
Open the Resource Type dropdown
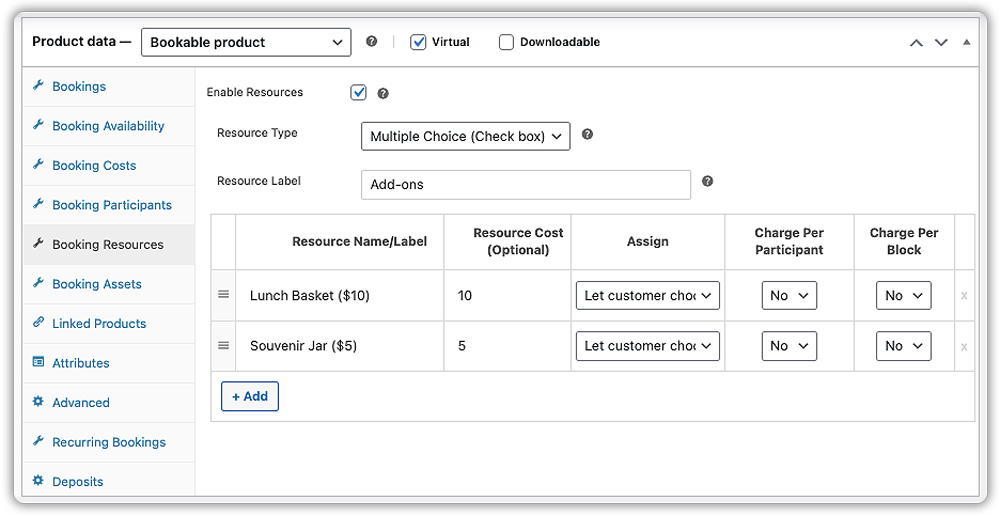click(465, 136)
